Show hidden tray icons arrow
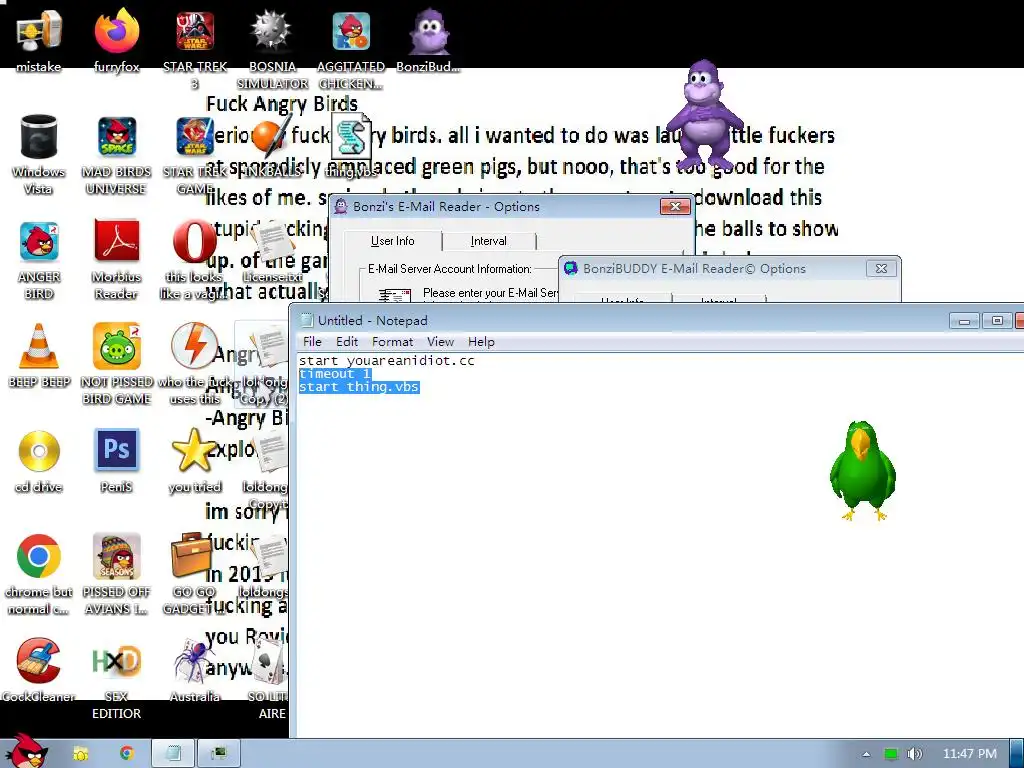Screen dimensions: 1024x768 coord(866,754)
